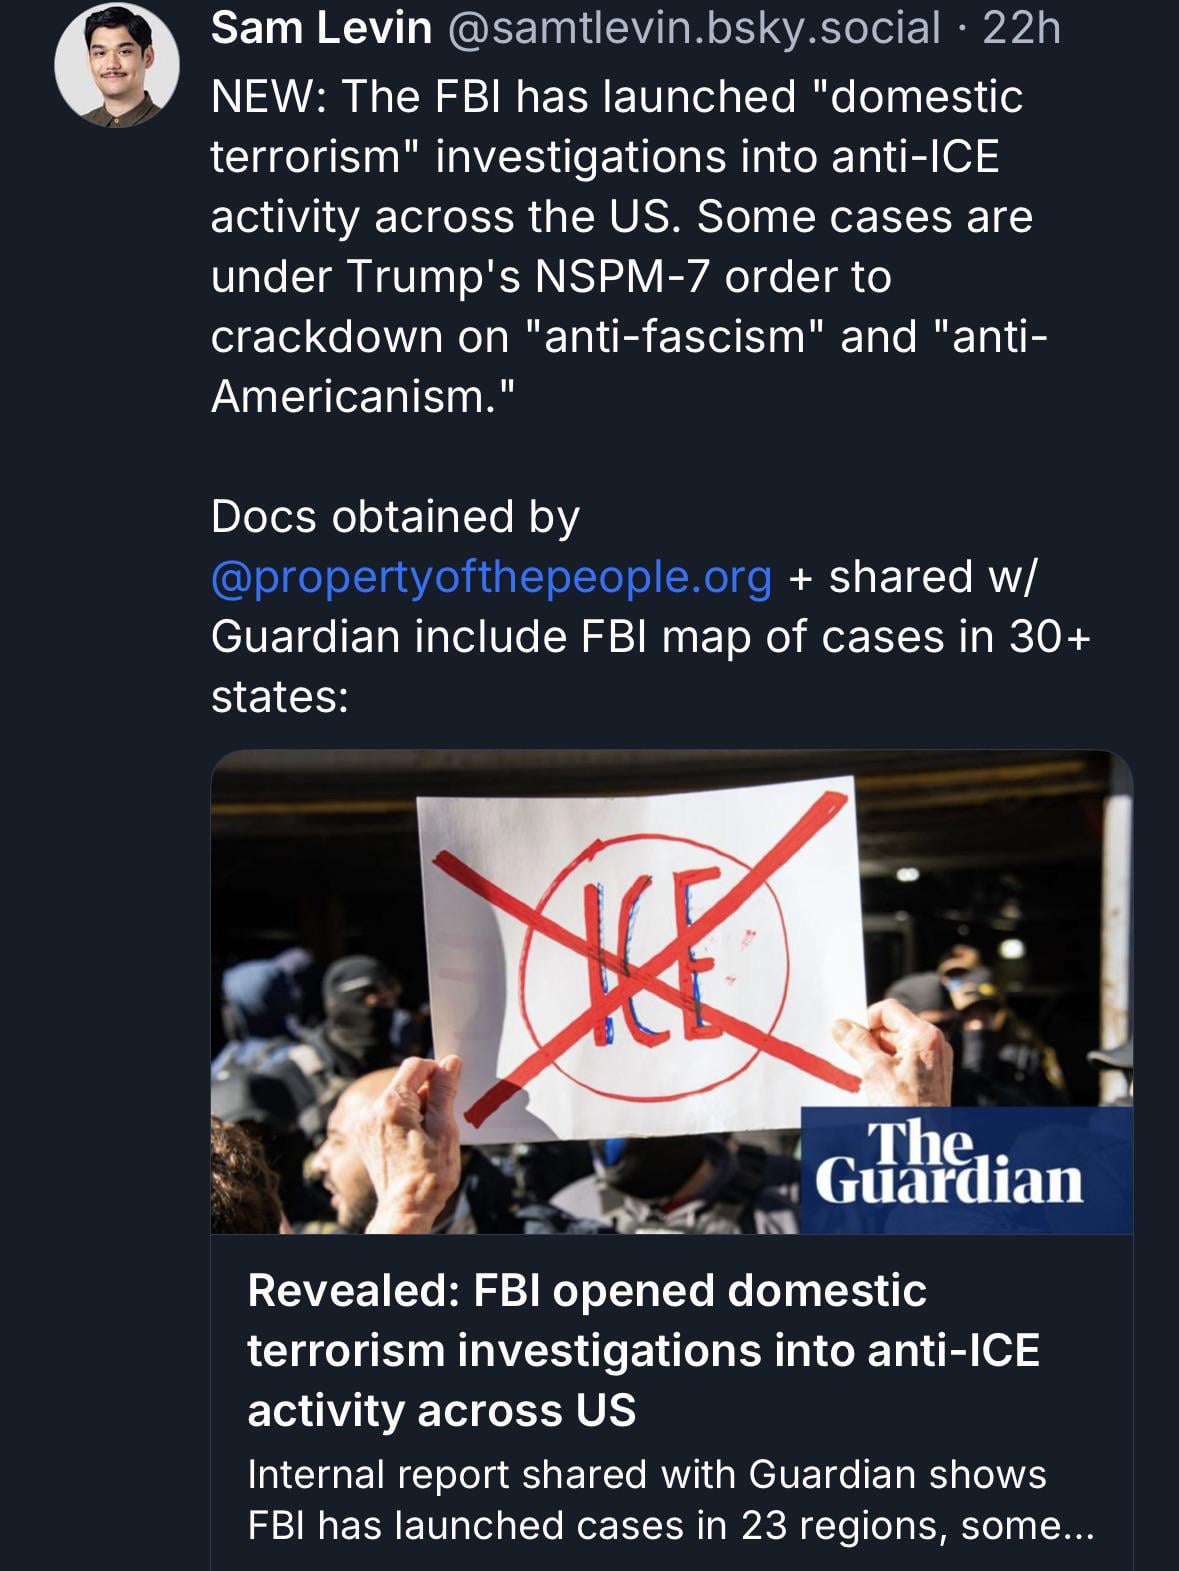Viewport: 1179px width, 1571px height.
Task: Open the @propertyofthepeople.org mention
Action: coord(491,577)
